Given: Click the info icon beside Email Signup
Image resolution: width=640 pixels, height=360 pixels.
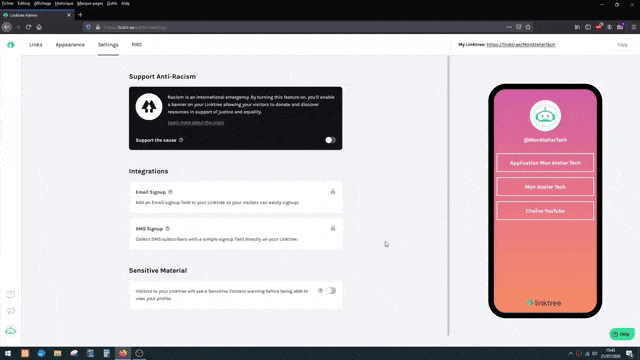Looking at the screenshot, I should 170,192.
